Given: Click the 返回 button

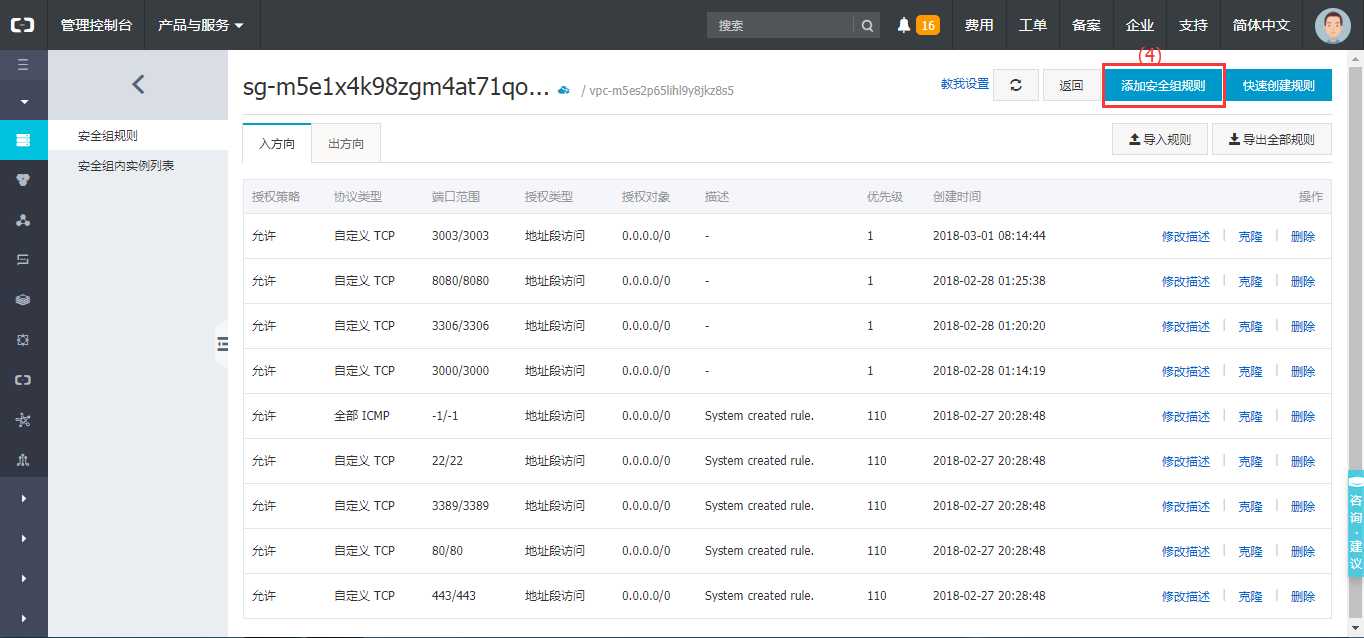Looking at the screenshot, I should (x=1071, y=85).
